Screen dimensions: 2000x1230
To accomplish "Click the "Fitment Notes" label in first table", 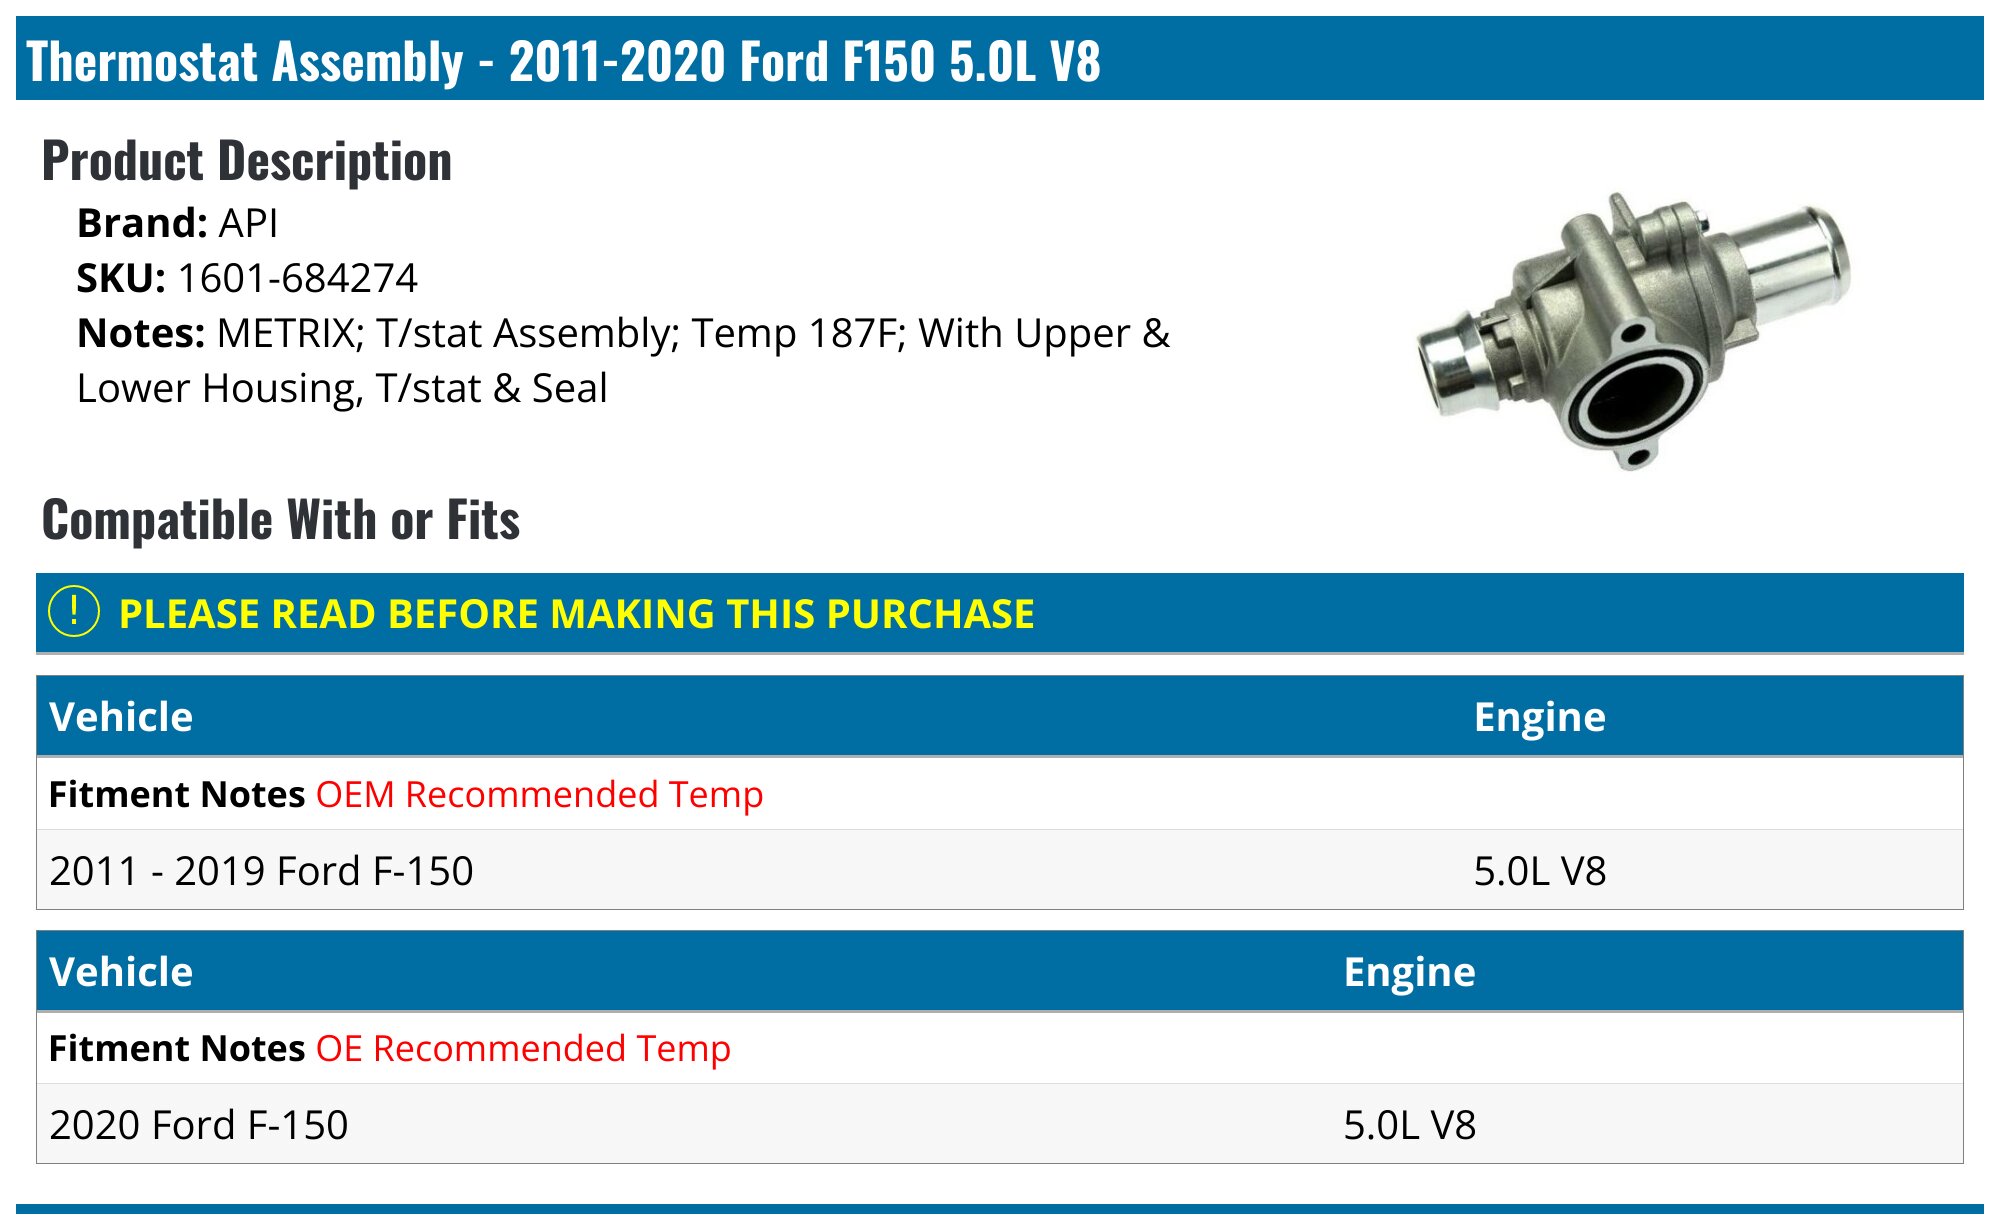I will coord(177,794).
